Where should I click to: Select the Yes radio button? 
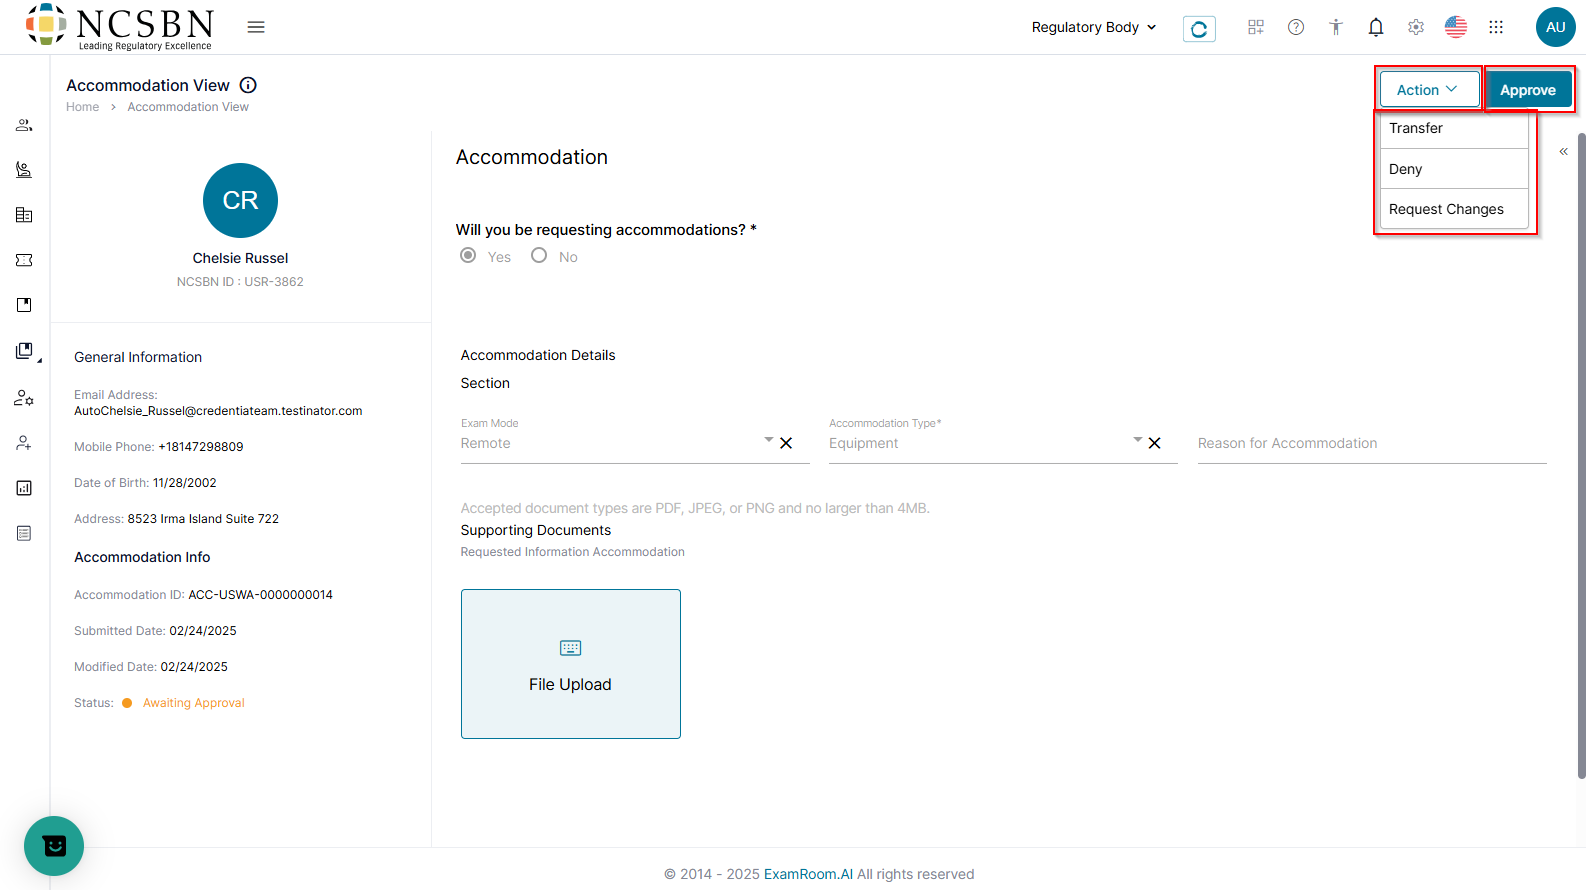tap(468, 256)
